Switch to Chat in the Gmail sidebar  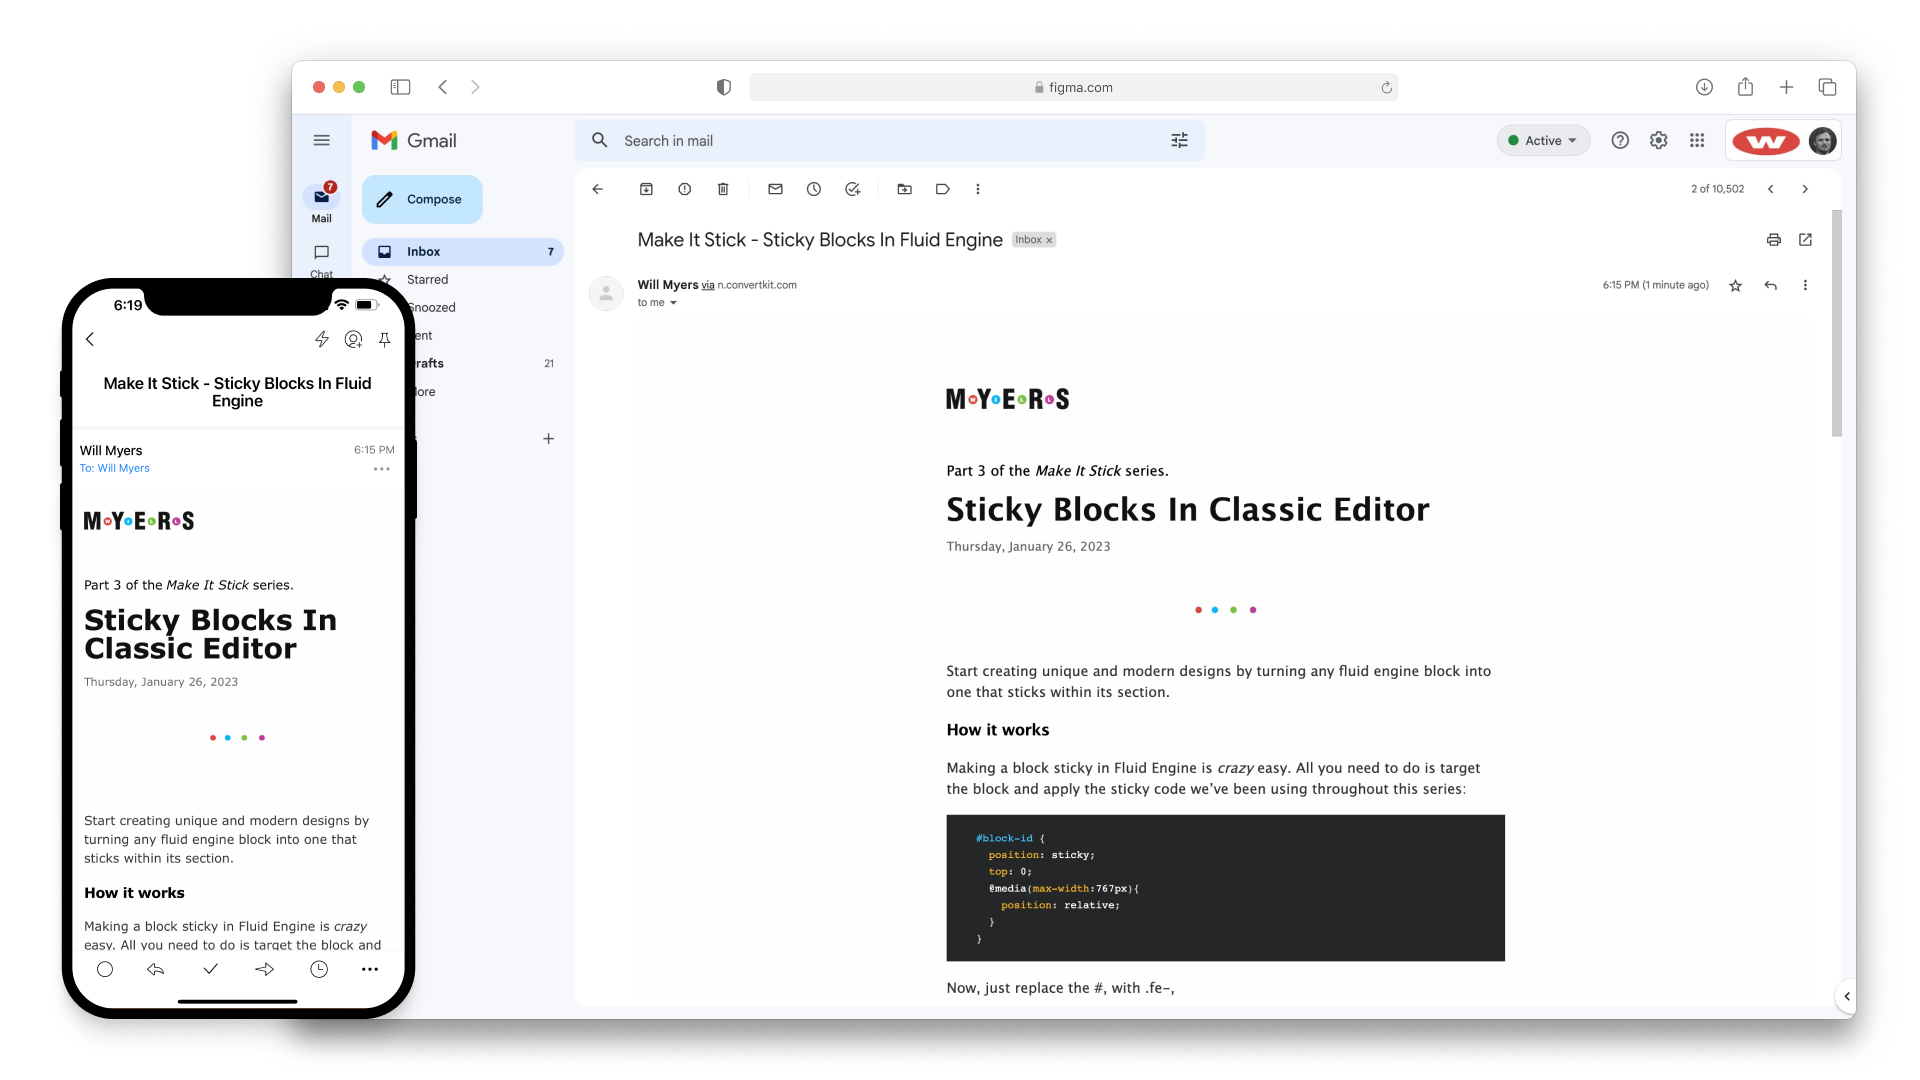321,260
